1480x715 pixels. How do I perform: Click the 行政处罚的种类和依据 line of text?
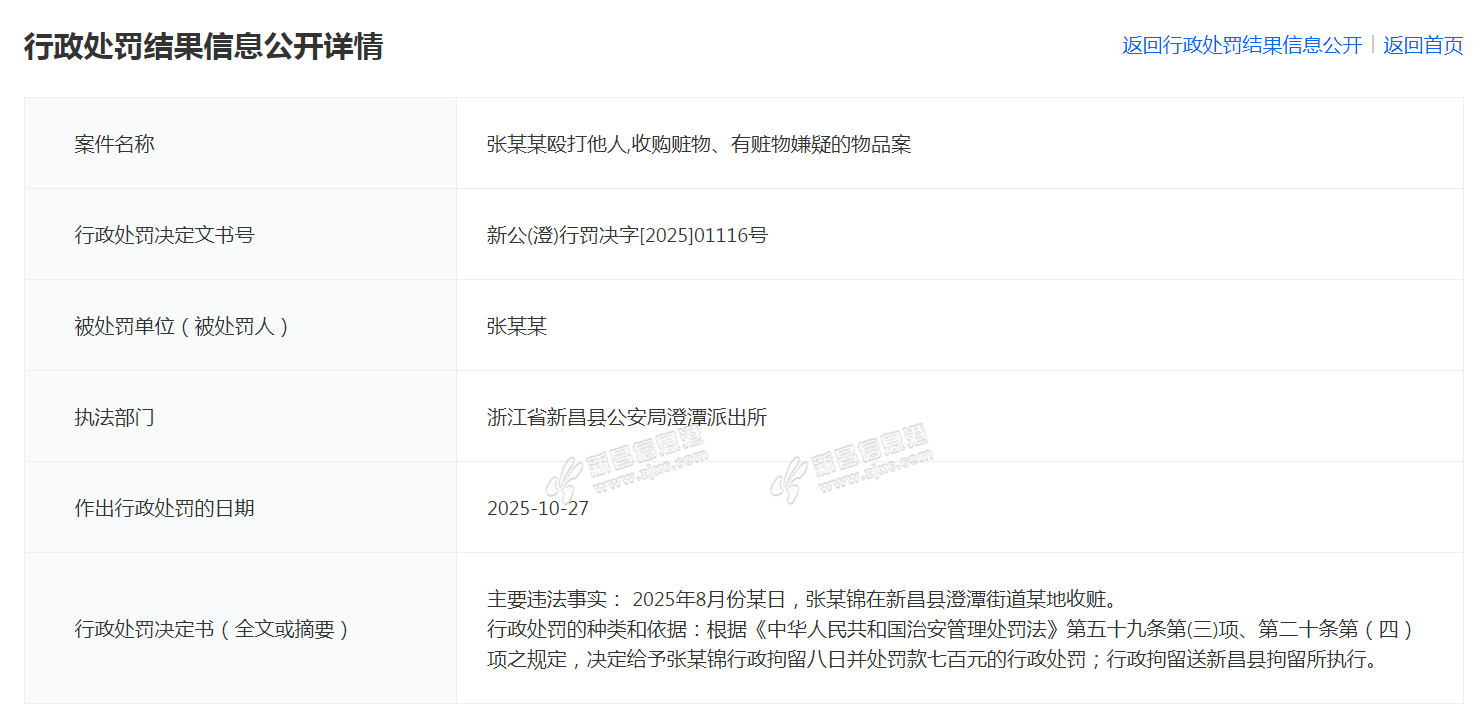coord(950,629)
